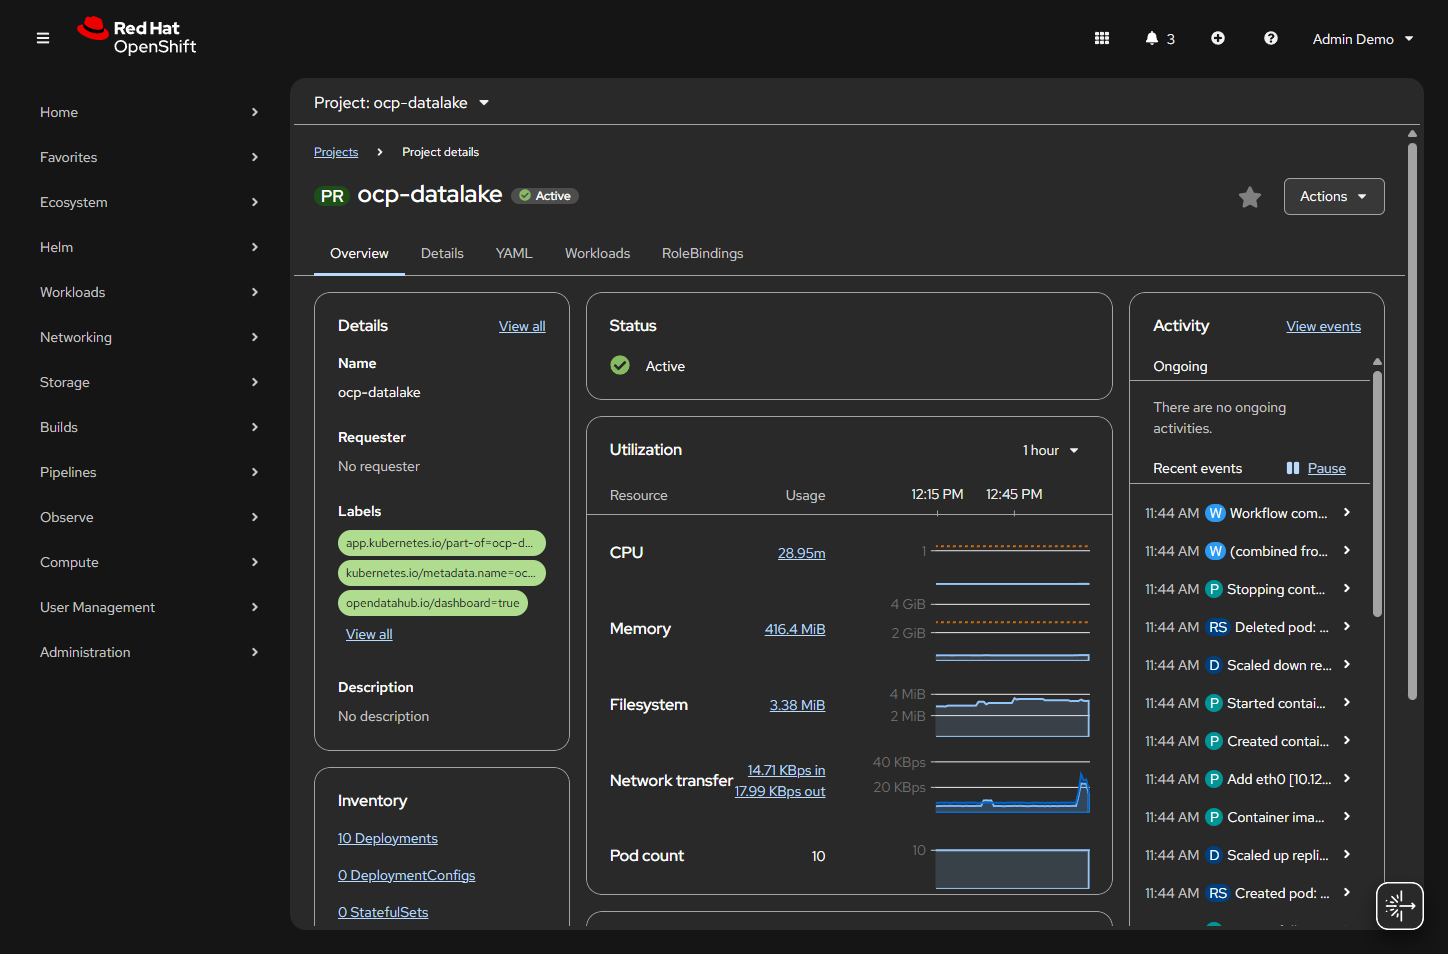Click the Activity panel scrollbar
The width and height of the screenshot is (1448, 954).
pyautogui.click(x=1377, y=493)
